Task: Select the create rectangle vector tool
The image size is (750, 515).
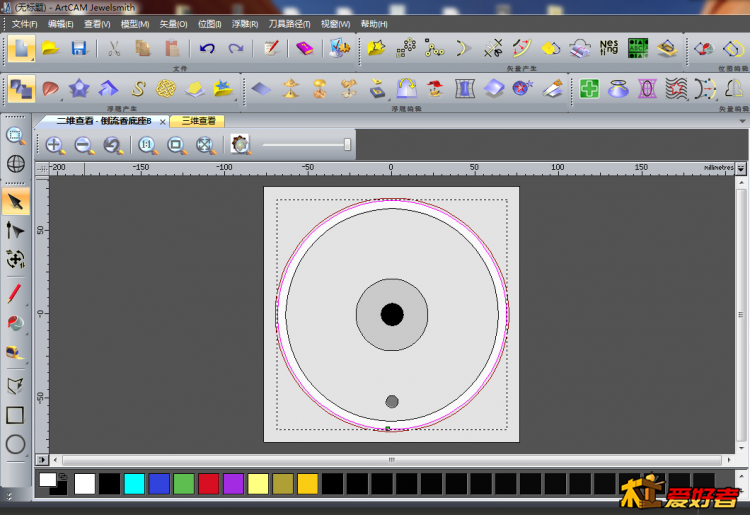Action: coord(15,414)
